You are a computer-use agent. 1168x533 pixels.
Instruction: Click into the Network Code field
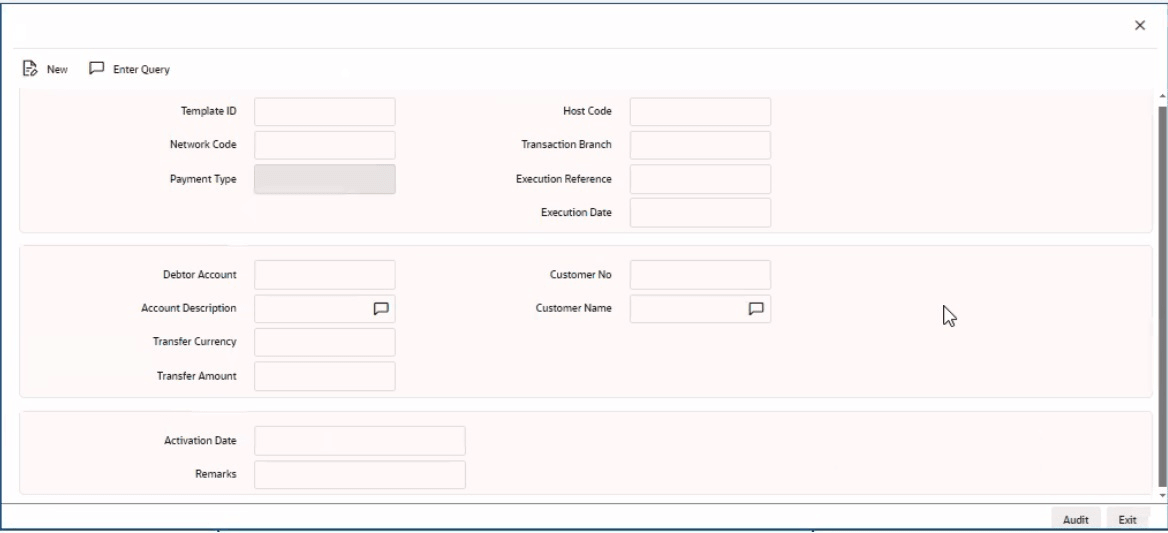tap(325, 145)
